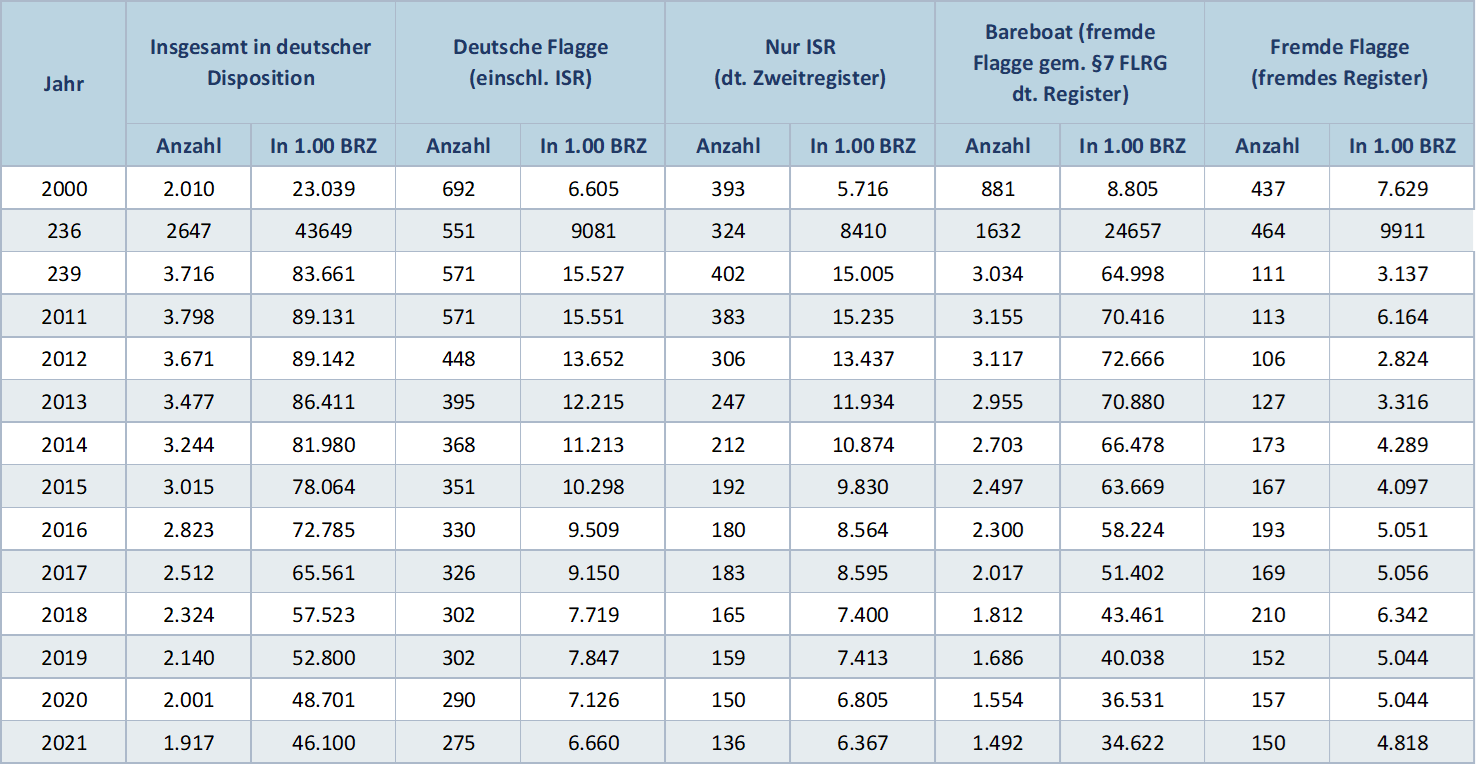1476x765 pixels.
Task: Click the cell containing "24657"
Action: pos(1133,232)
